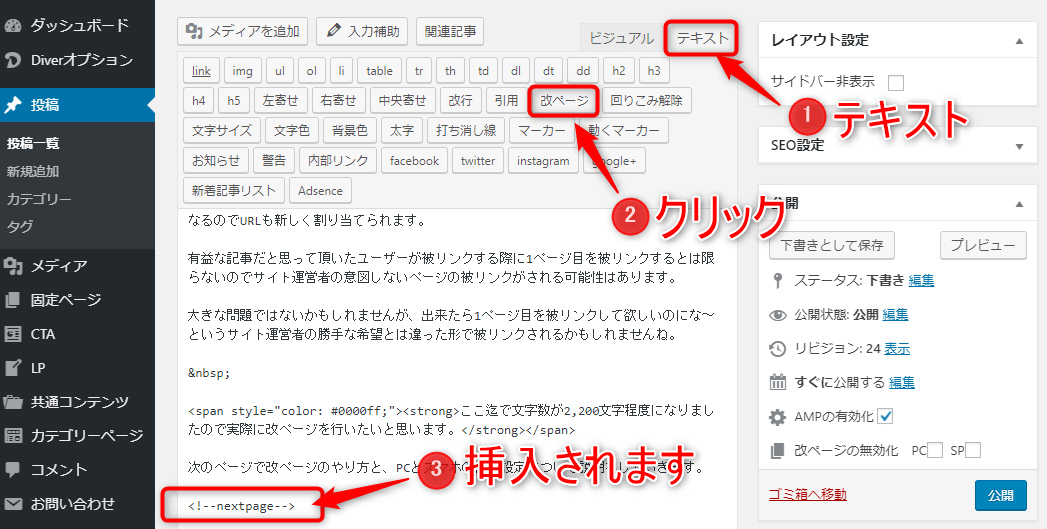Switch to the ビジュアル editor tab
Image resolution: width=1047 pixels, height=529 pixels.
coord(621,39)
